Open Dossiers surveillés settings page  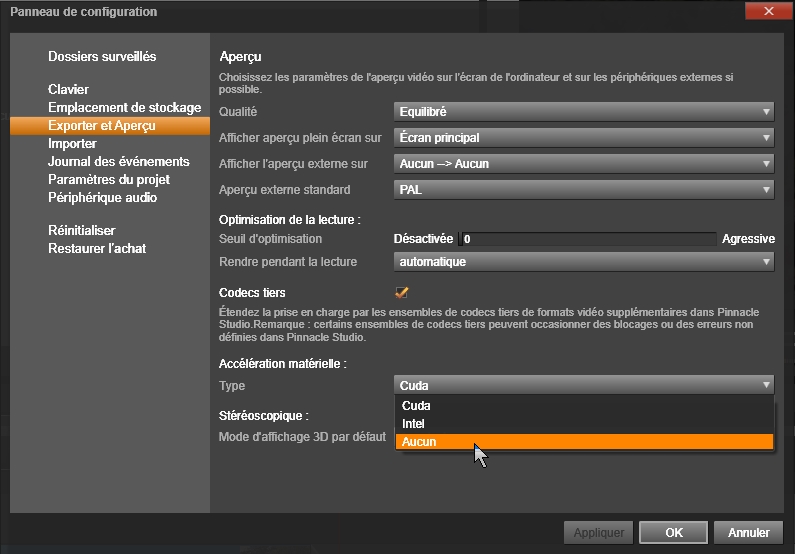click(102, 56)
